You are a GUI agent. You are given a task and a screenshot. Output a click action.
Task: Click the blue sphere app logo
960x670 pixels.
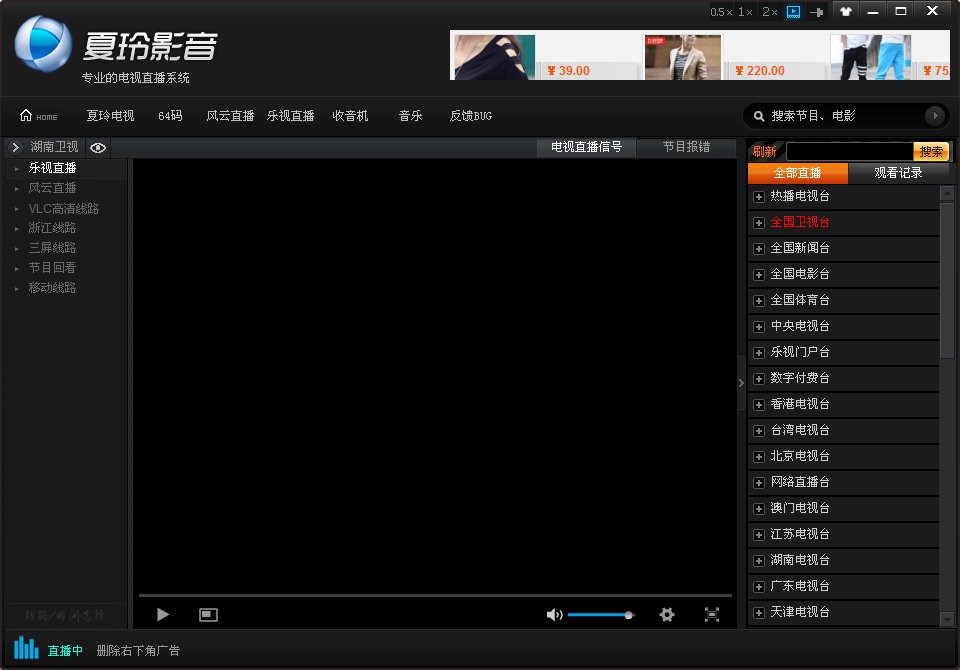coord(43,44)
